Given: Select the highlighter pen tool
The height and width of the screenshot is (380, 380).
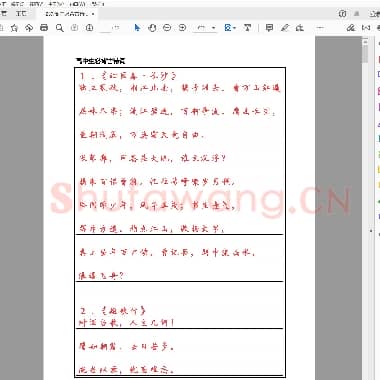Looking at the screenshot, I should click(x=285, y=28).
